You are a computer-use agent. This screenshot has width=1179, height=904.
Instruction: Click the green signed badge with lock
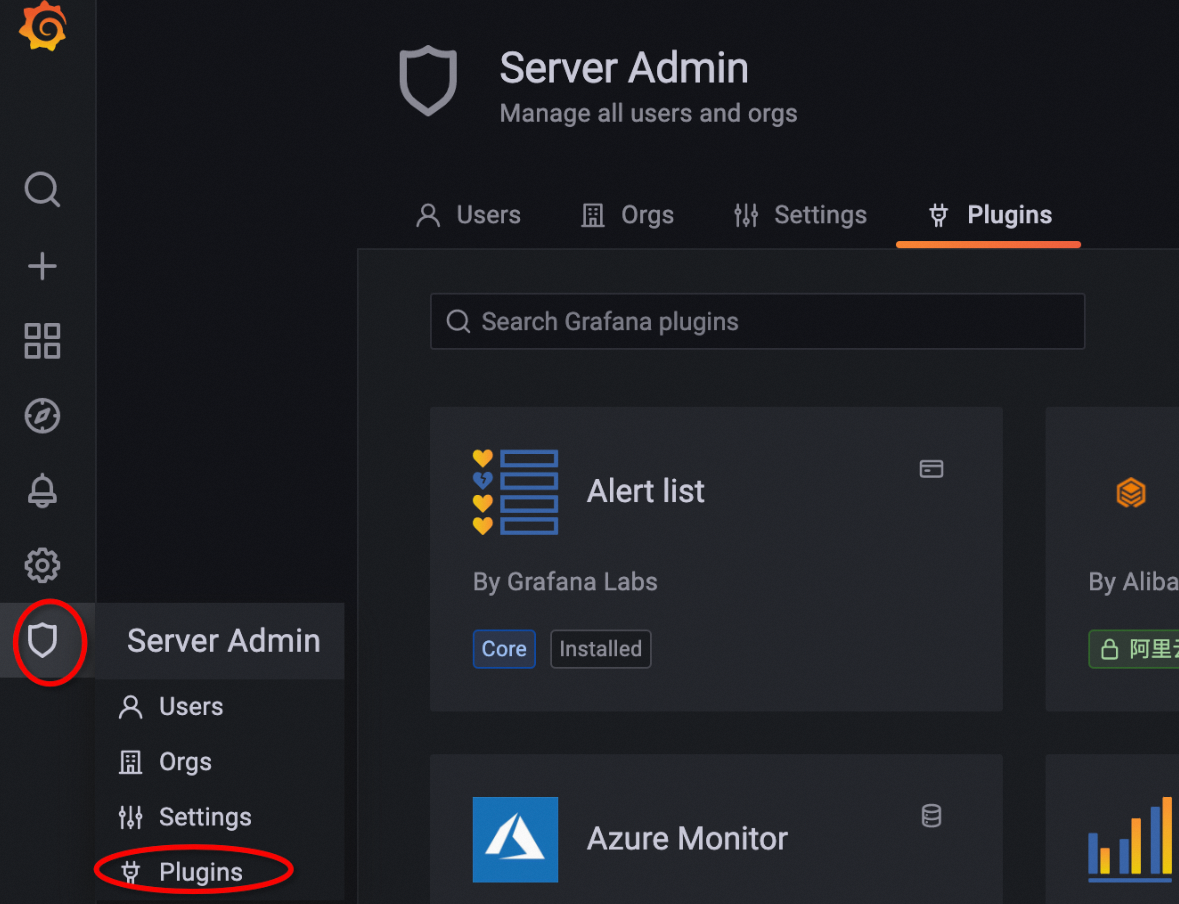pos(1134,649)
